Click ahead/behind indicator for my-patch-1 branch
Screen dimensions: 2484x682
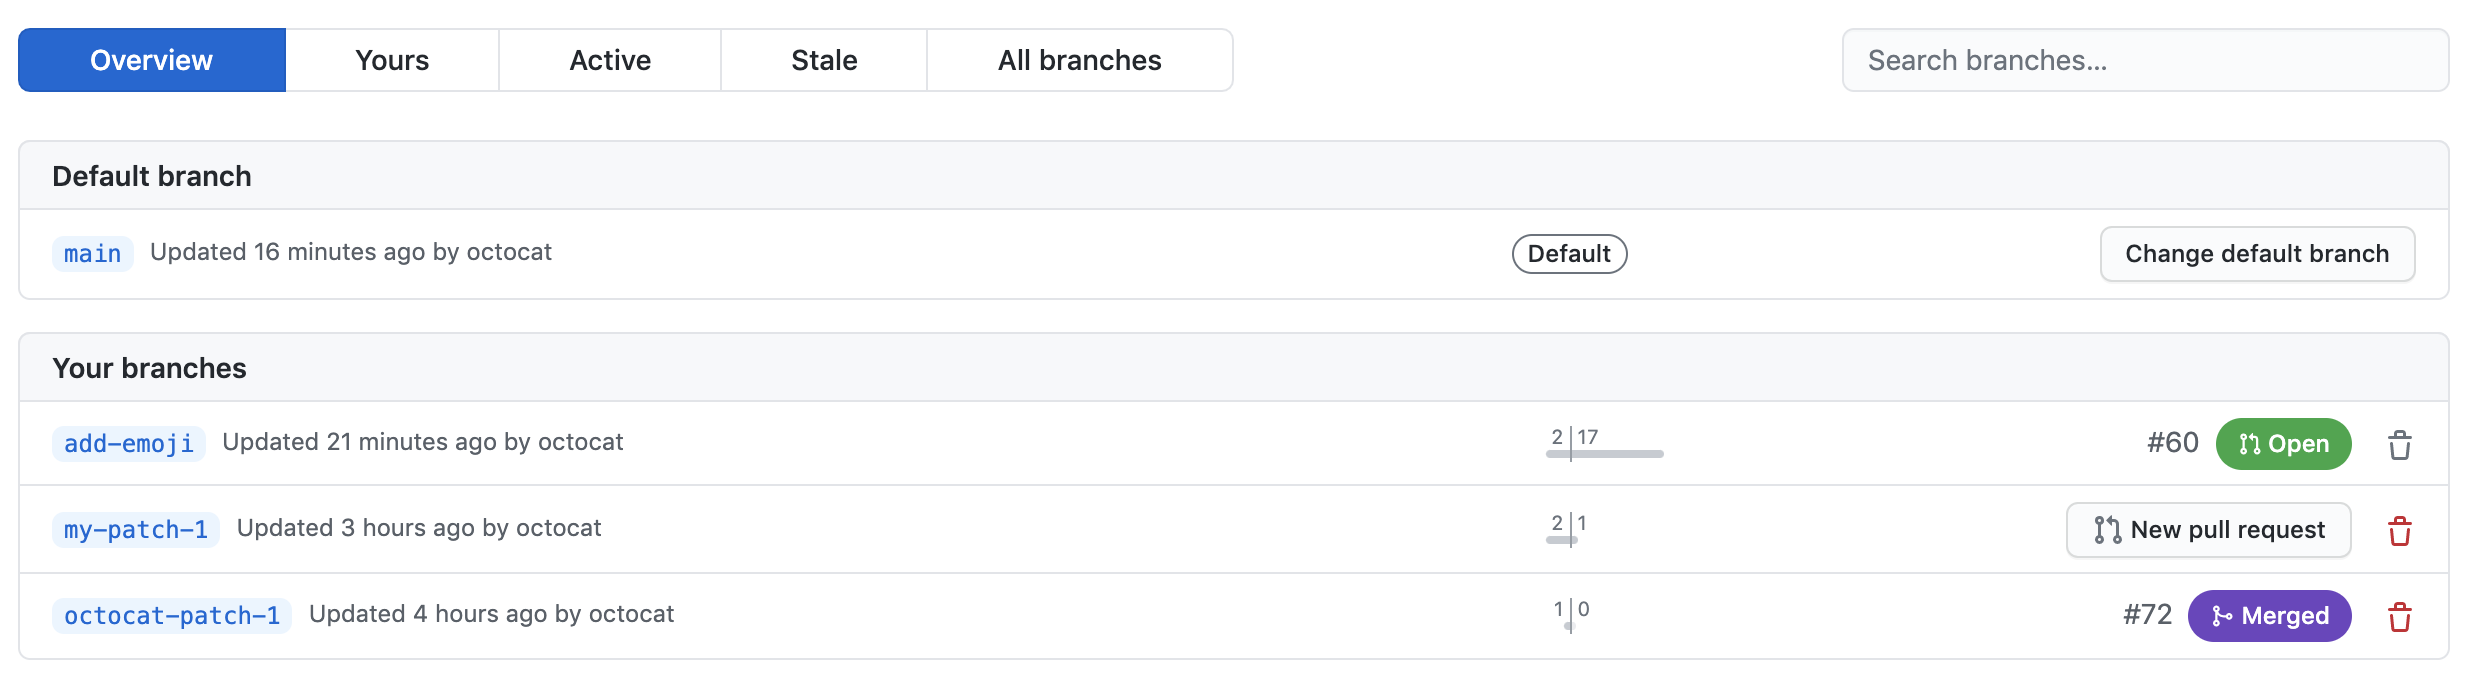(x=1568, y=530)
